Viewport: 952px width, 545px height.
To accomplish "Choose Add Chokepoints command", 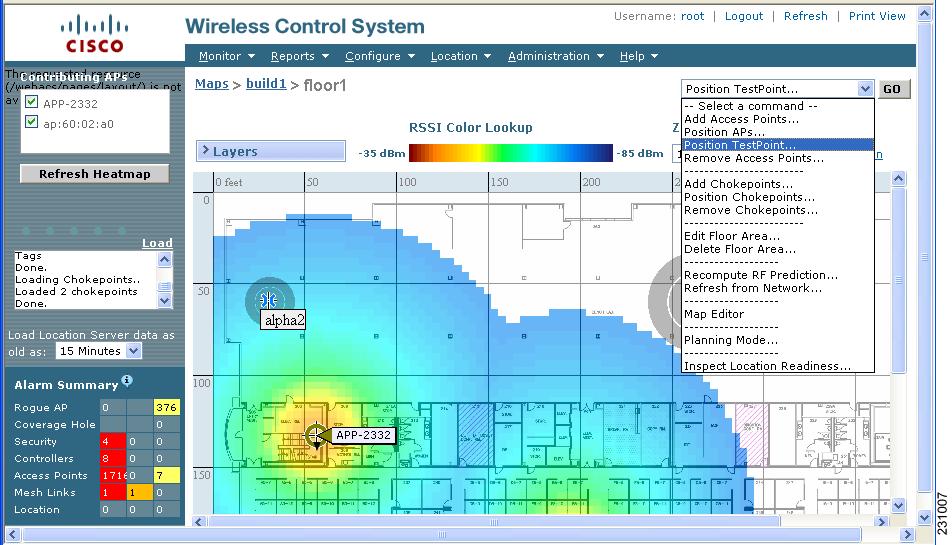I will click(777, 184).
